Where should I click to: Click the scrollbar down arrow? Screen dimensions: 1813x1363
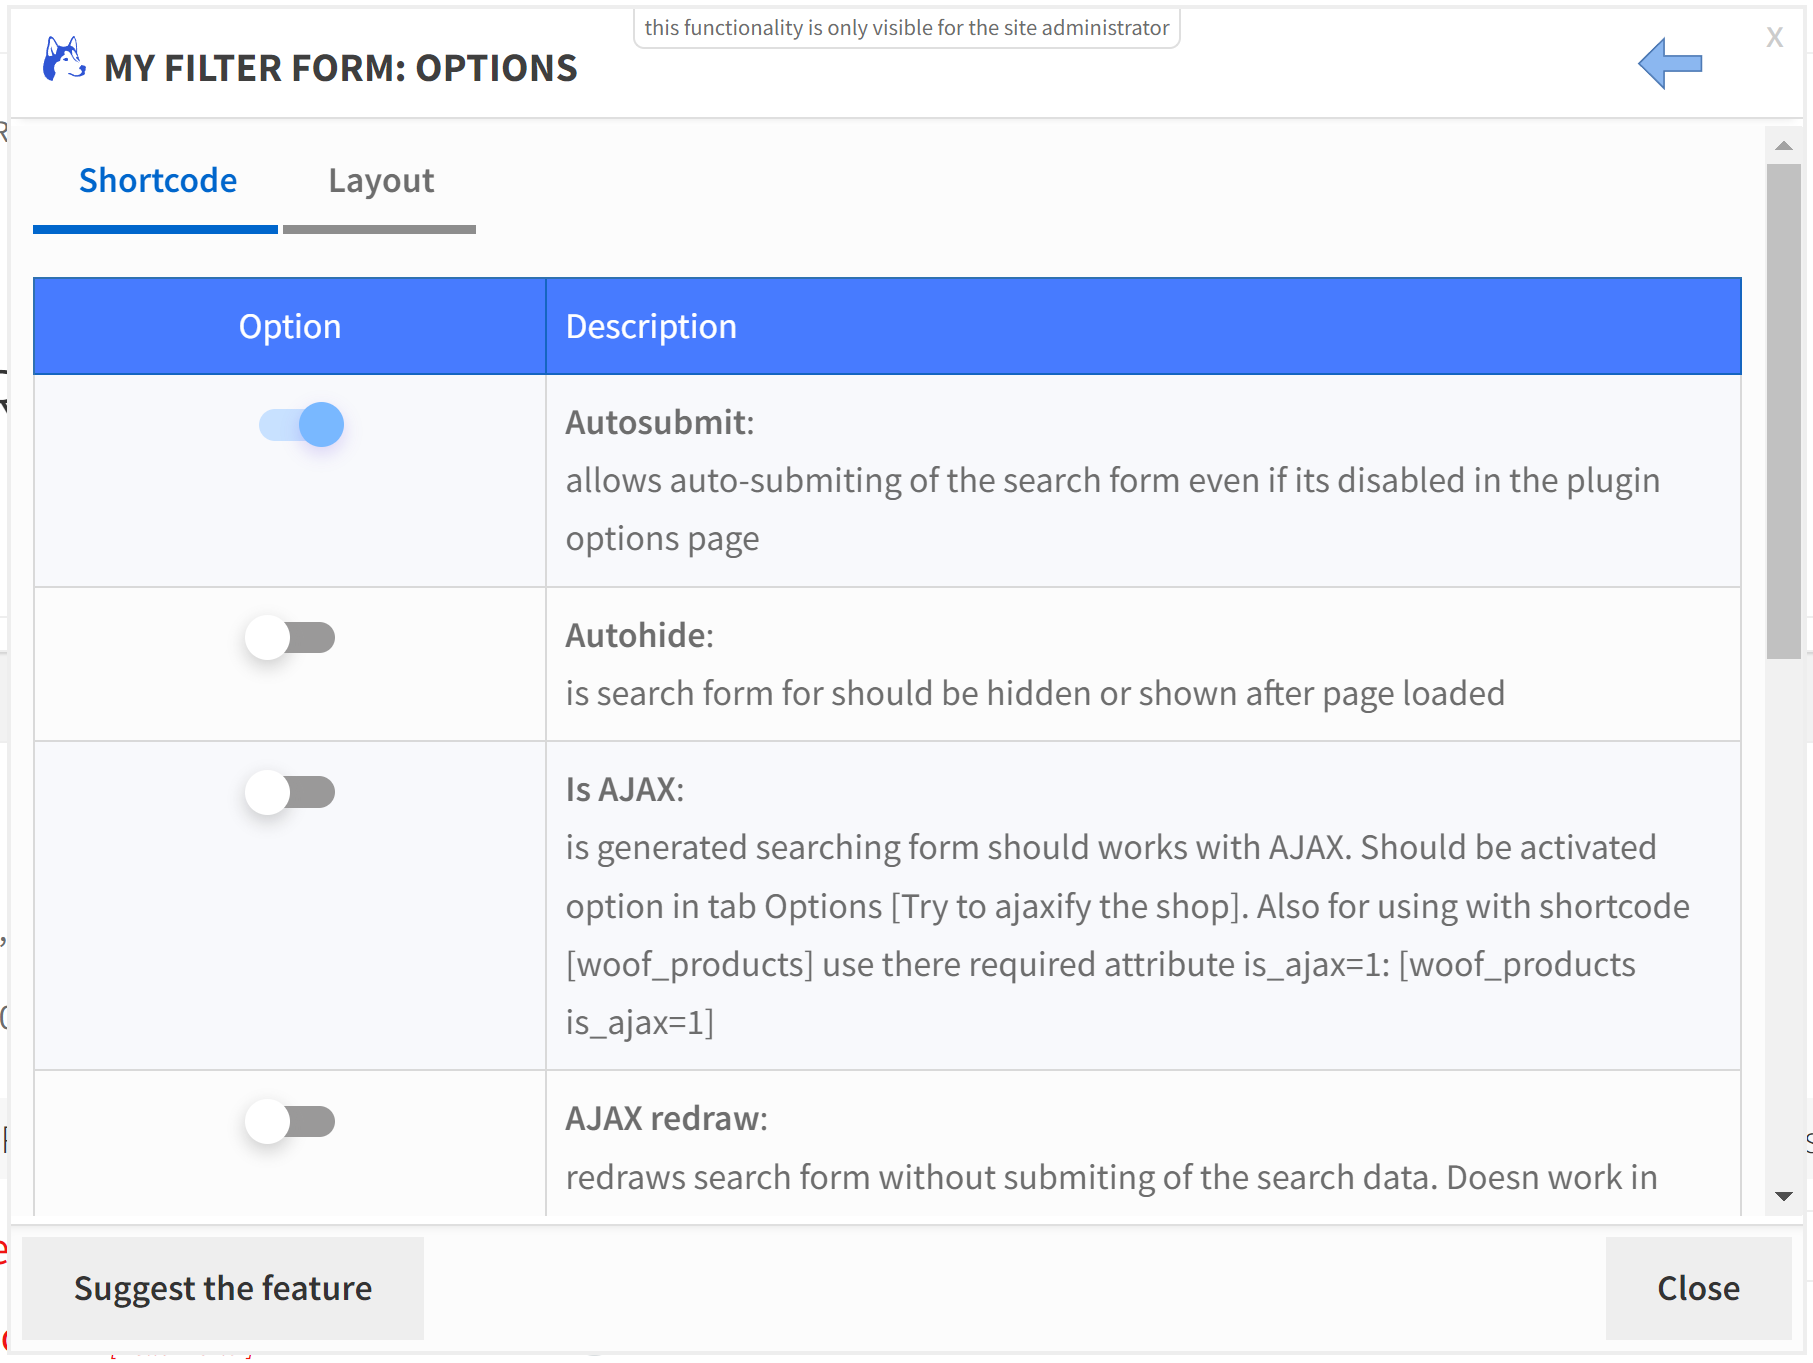pyautogui.click(x=1783, y=1196)
